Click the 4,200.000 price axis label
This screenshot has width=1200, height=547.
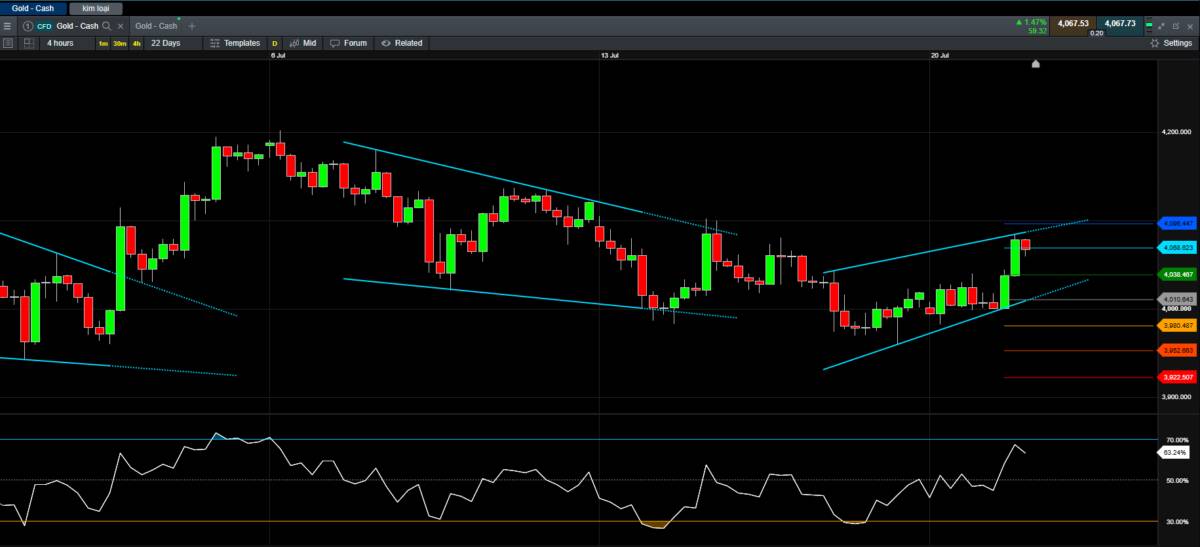[x=1176, y=132]
